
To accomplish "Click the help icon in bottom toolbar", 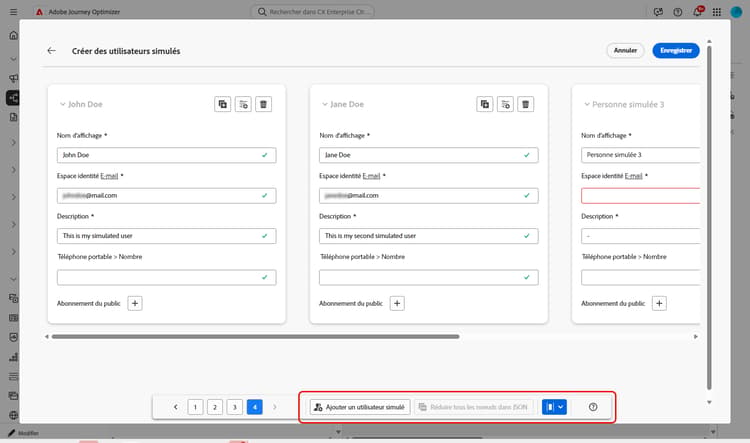I will point(593,407).
